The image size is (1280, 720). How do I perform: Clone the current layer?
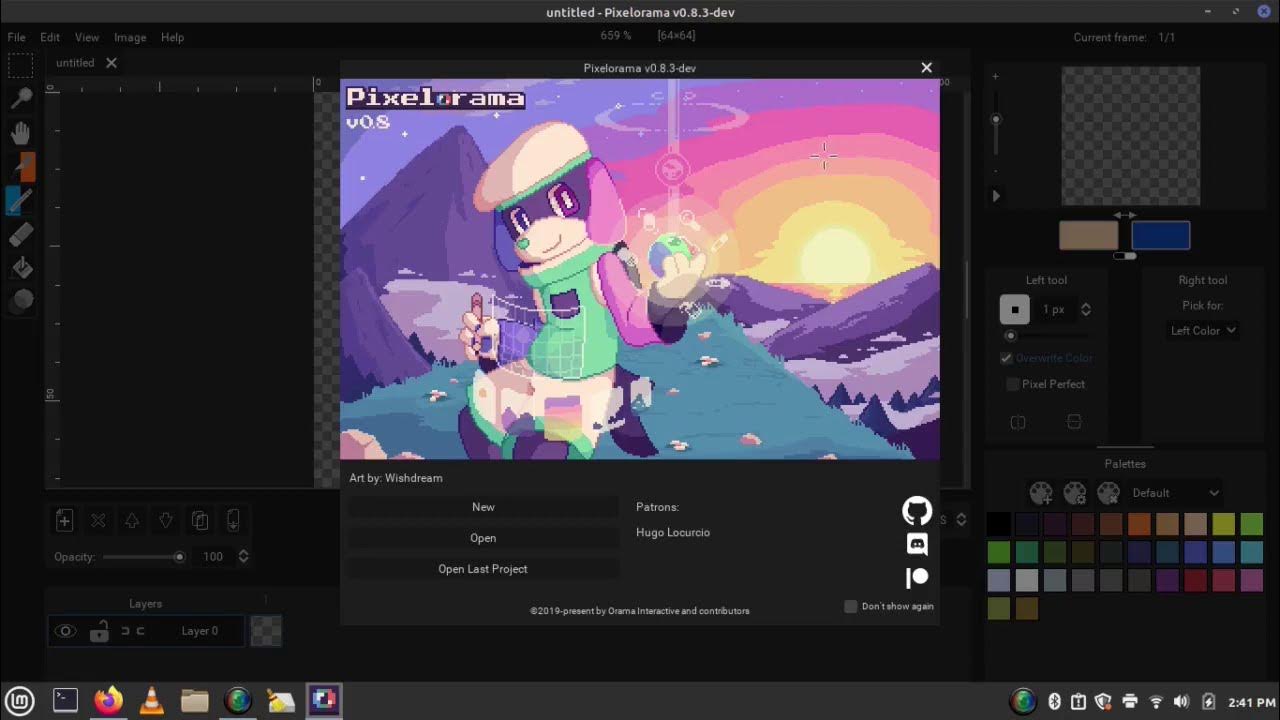coord(200,520)
